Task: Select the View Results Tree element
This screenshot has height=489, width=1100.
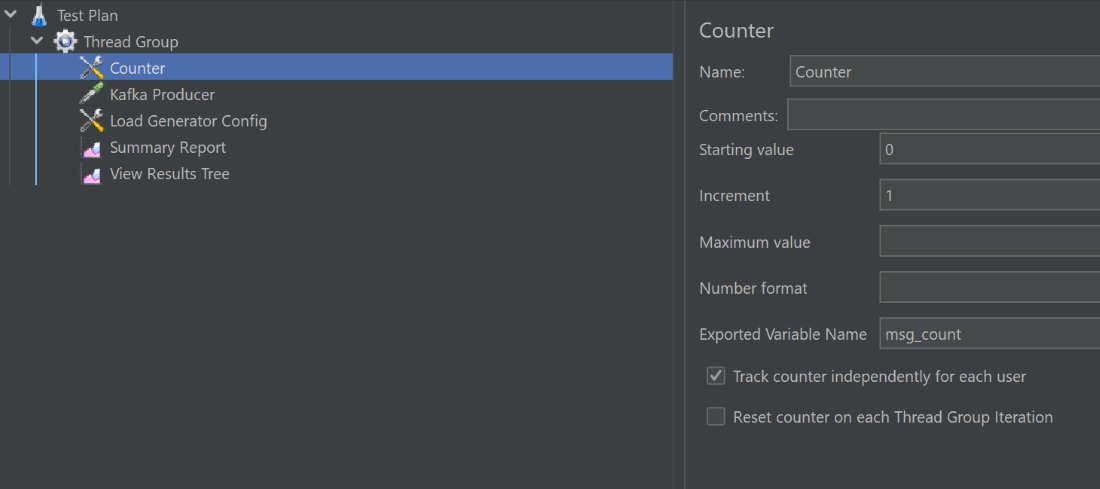Action: [170, 174]
